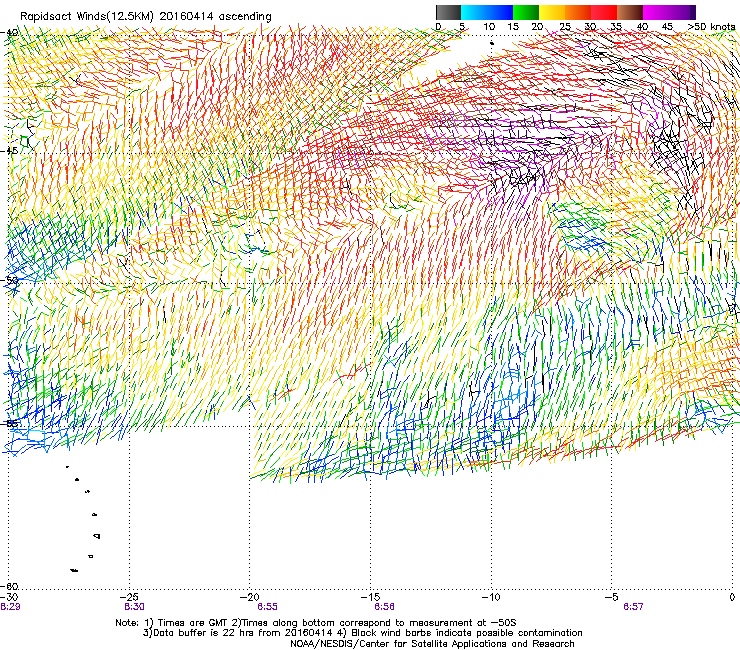The image size is (740, 650).
Task: Click the '-30' longitude axis label
Action: coord(9,597)
